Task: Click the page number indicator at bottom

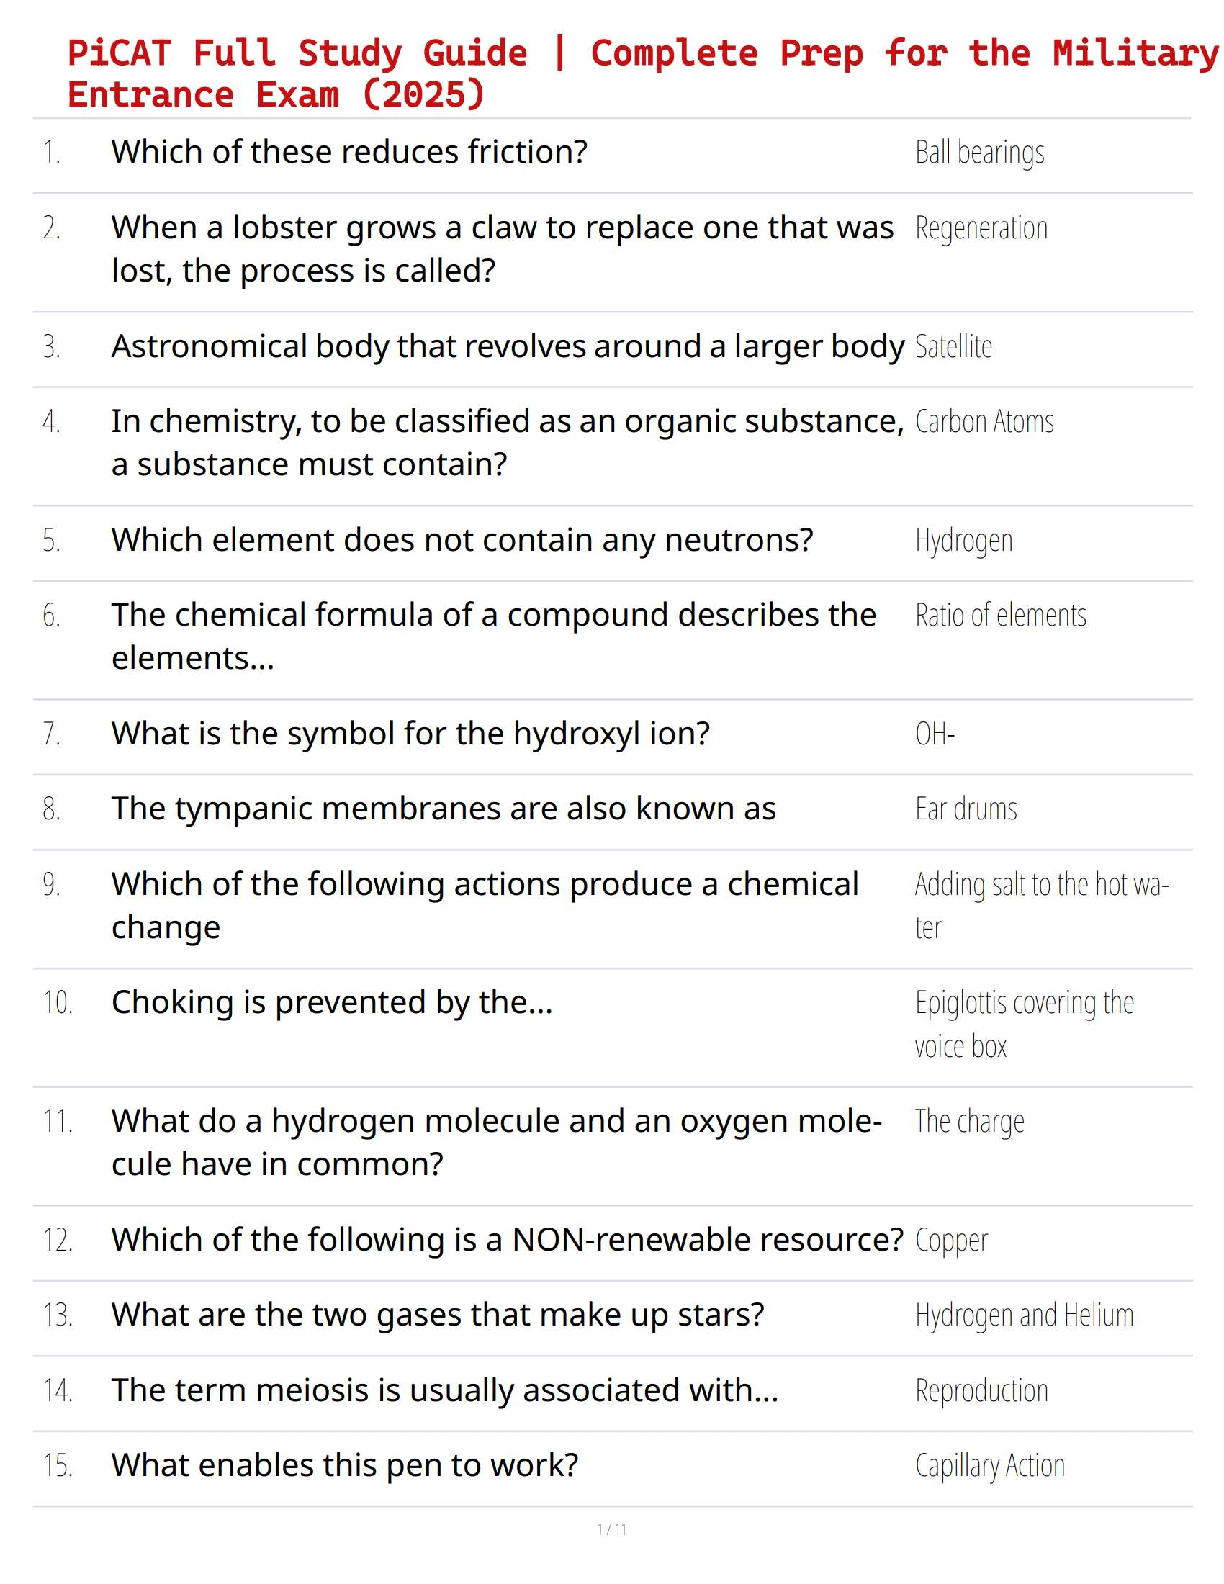Action: (612, 1529)
